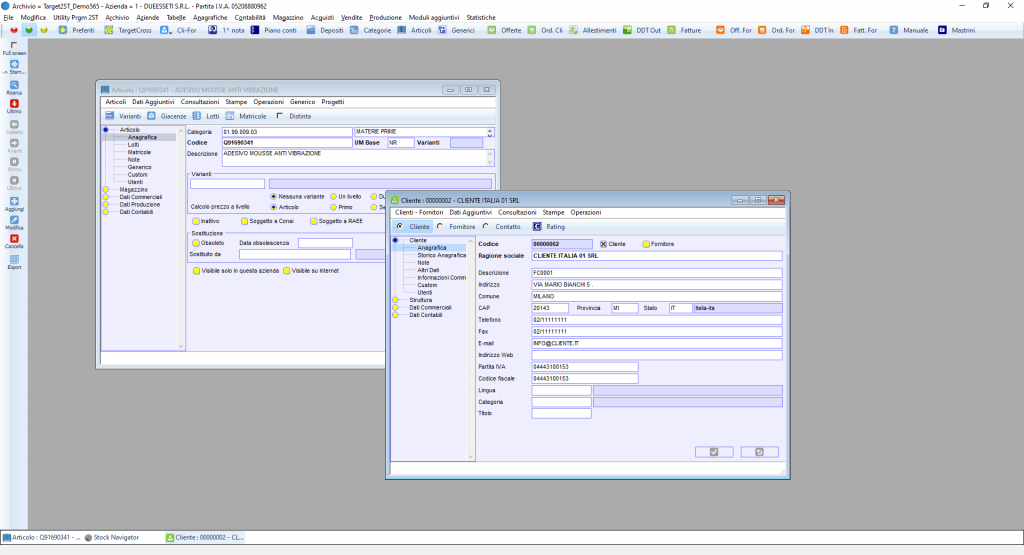Open Offerte in the toolbar
The image size is (1024, 555).
504,30
